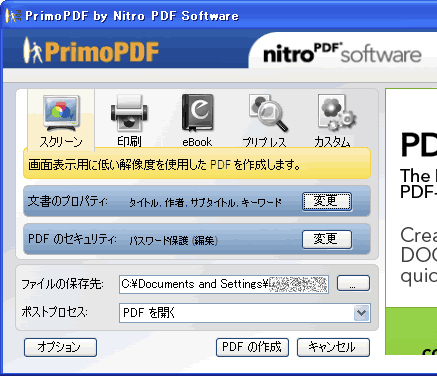Click the ファイルの保存先 label
Screen dimensions: 437x376
pos(62,284)
